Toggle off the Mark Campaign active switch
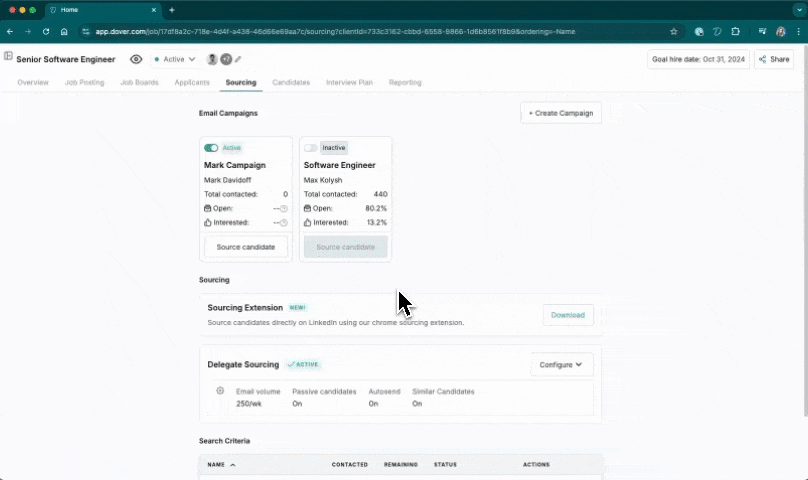808x480 pixels. pyautogui.click(x=211, y=148)
